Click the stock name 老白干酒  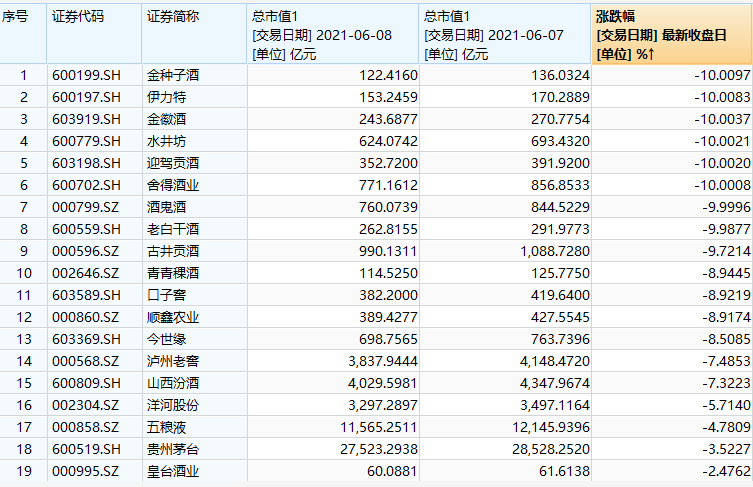(x=173, y=229)
